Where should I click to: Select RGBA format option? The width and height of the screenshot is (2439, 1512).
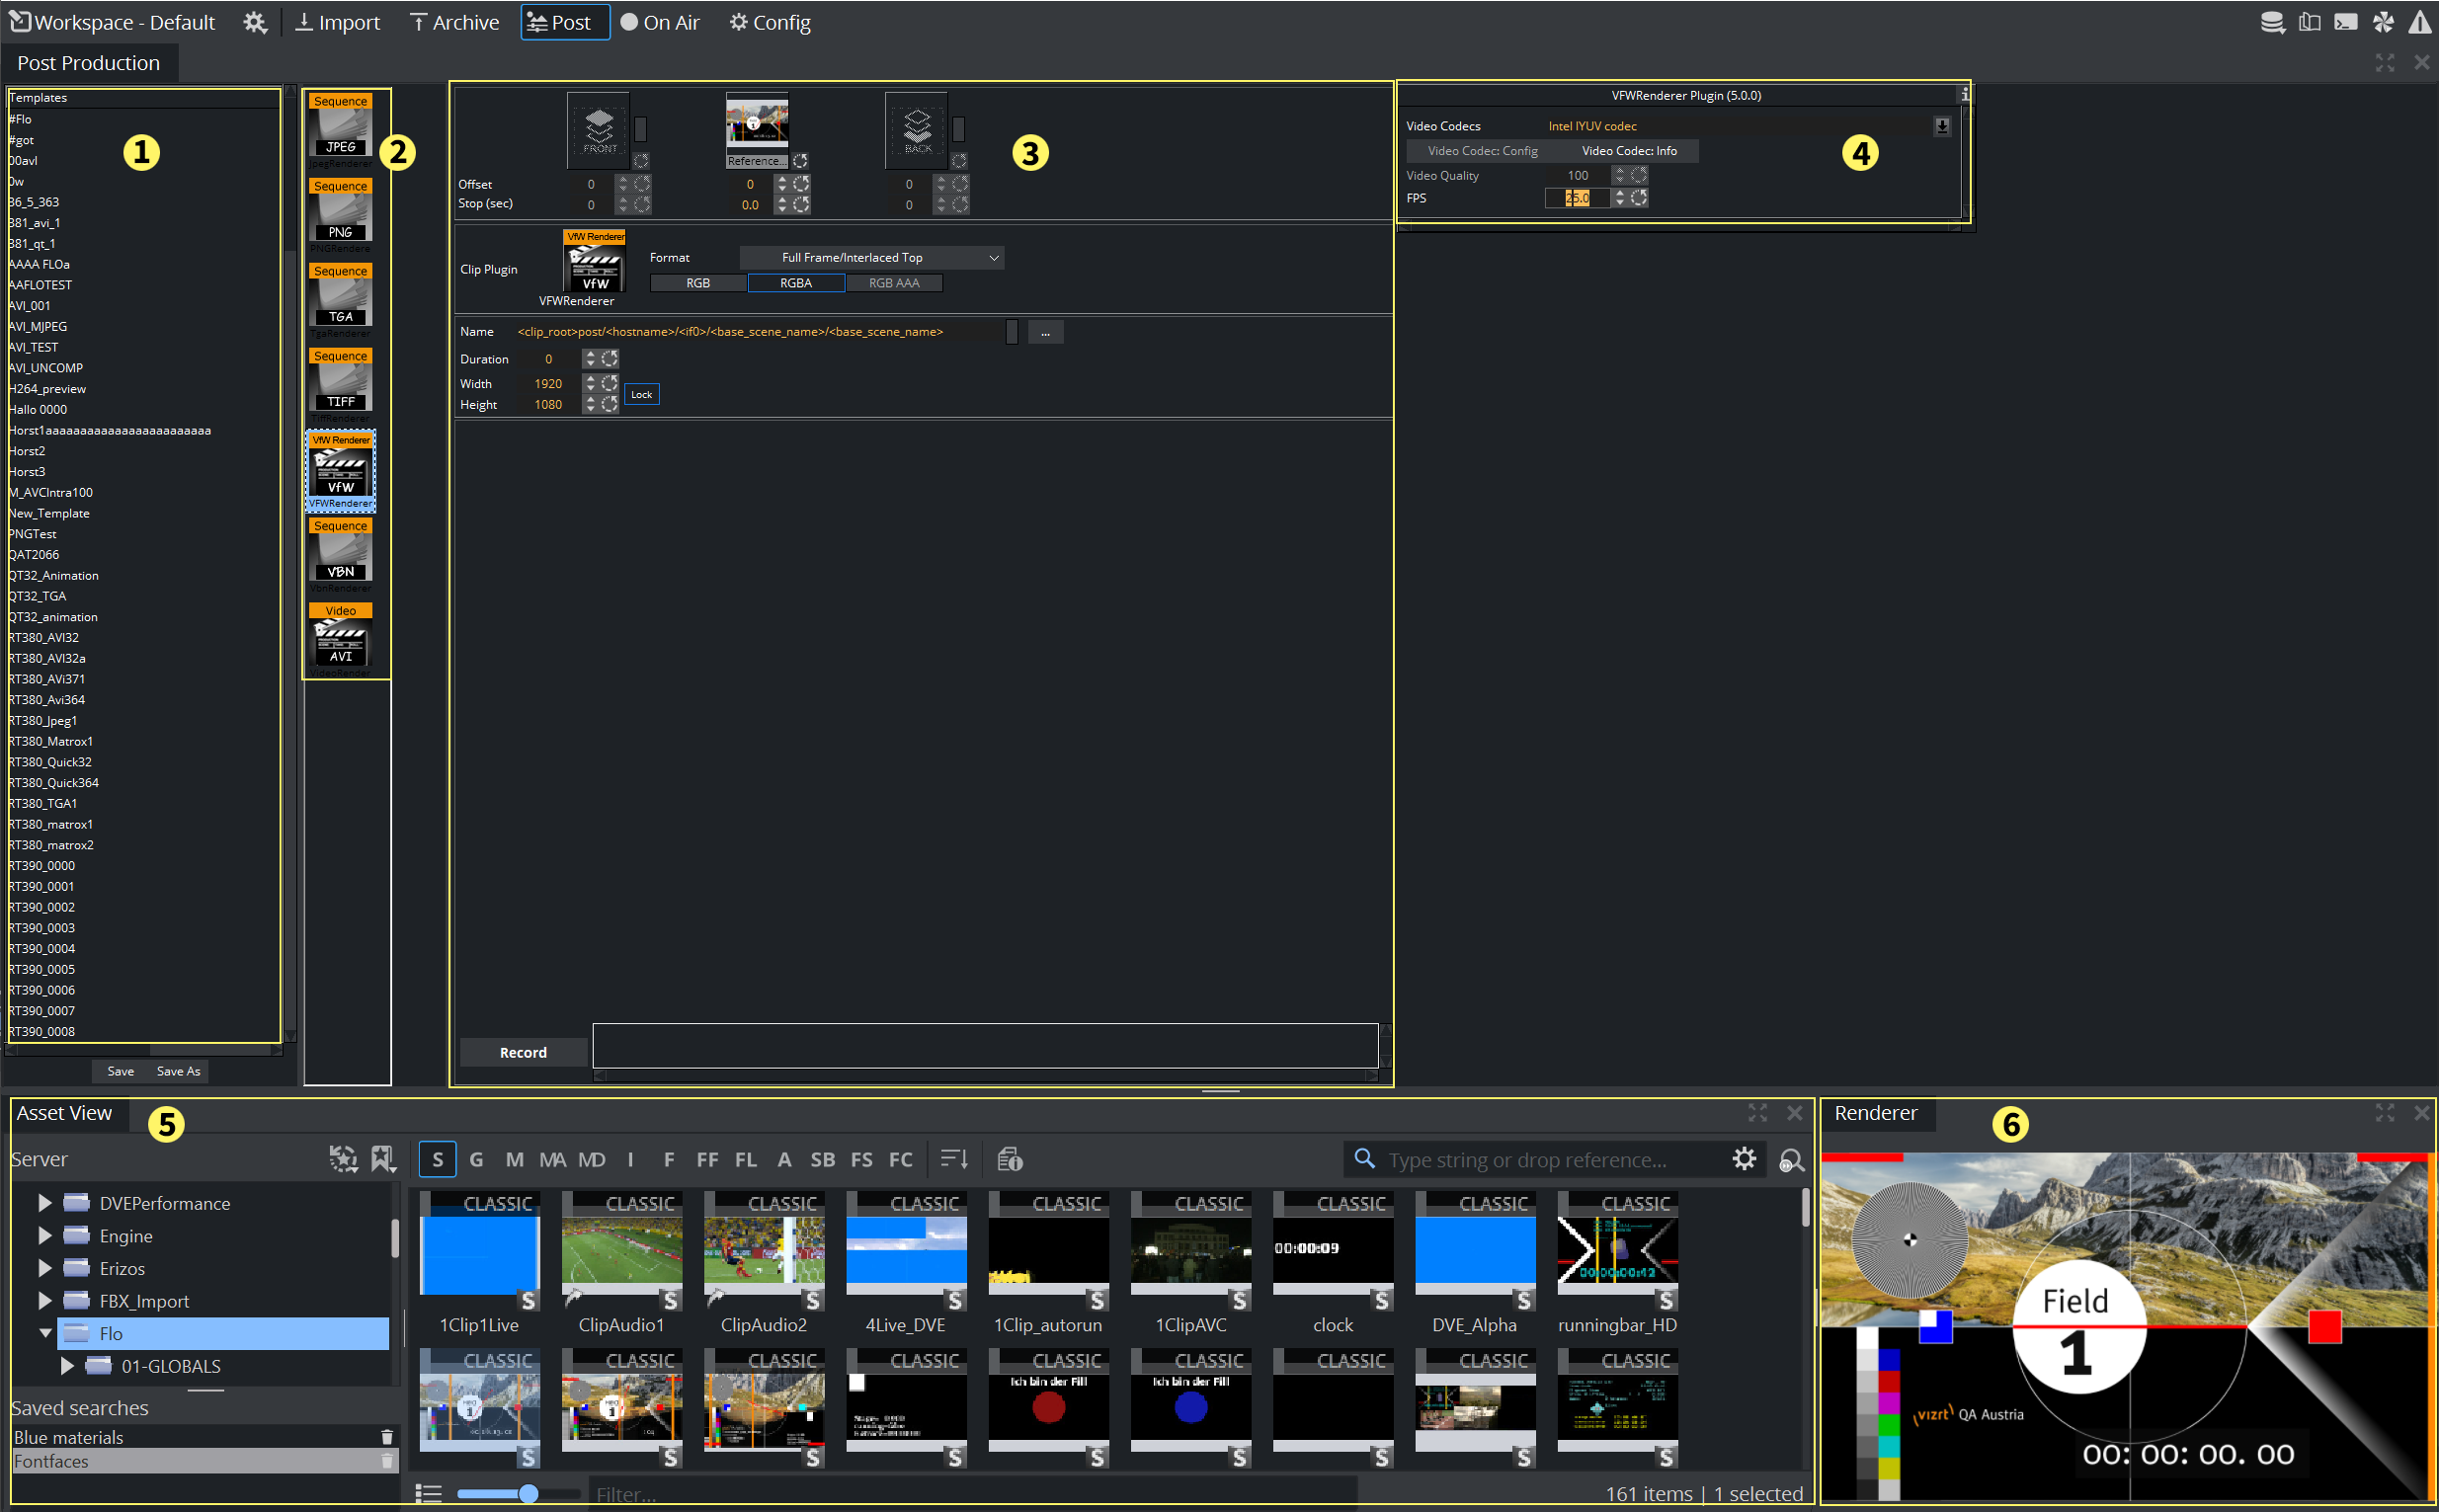[796, 283]
